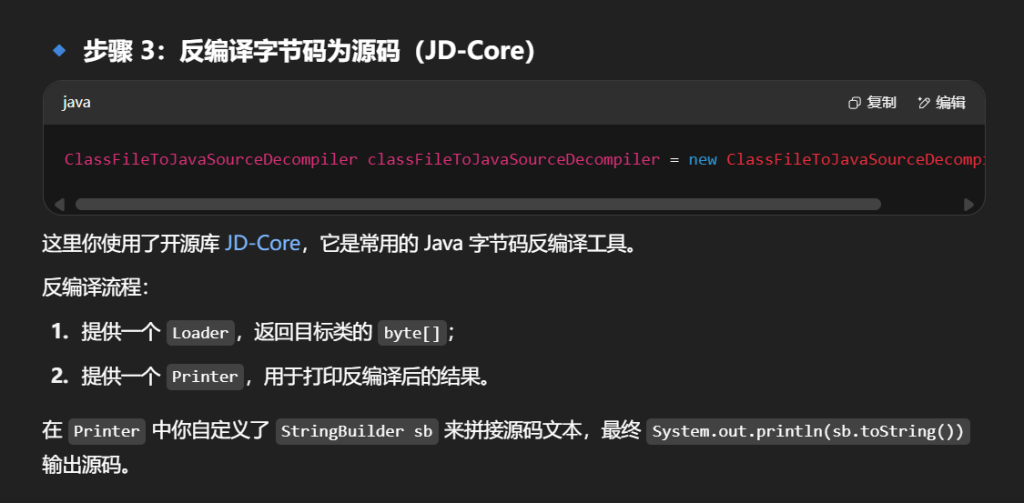Click the StringBuilder sb code chip
The image size is (1024, 503).
[357, 432]
